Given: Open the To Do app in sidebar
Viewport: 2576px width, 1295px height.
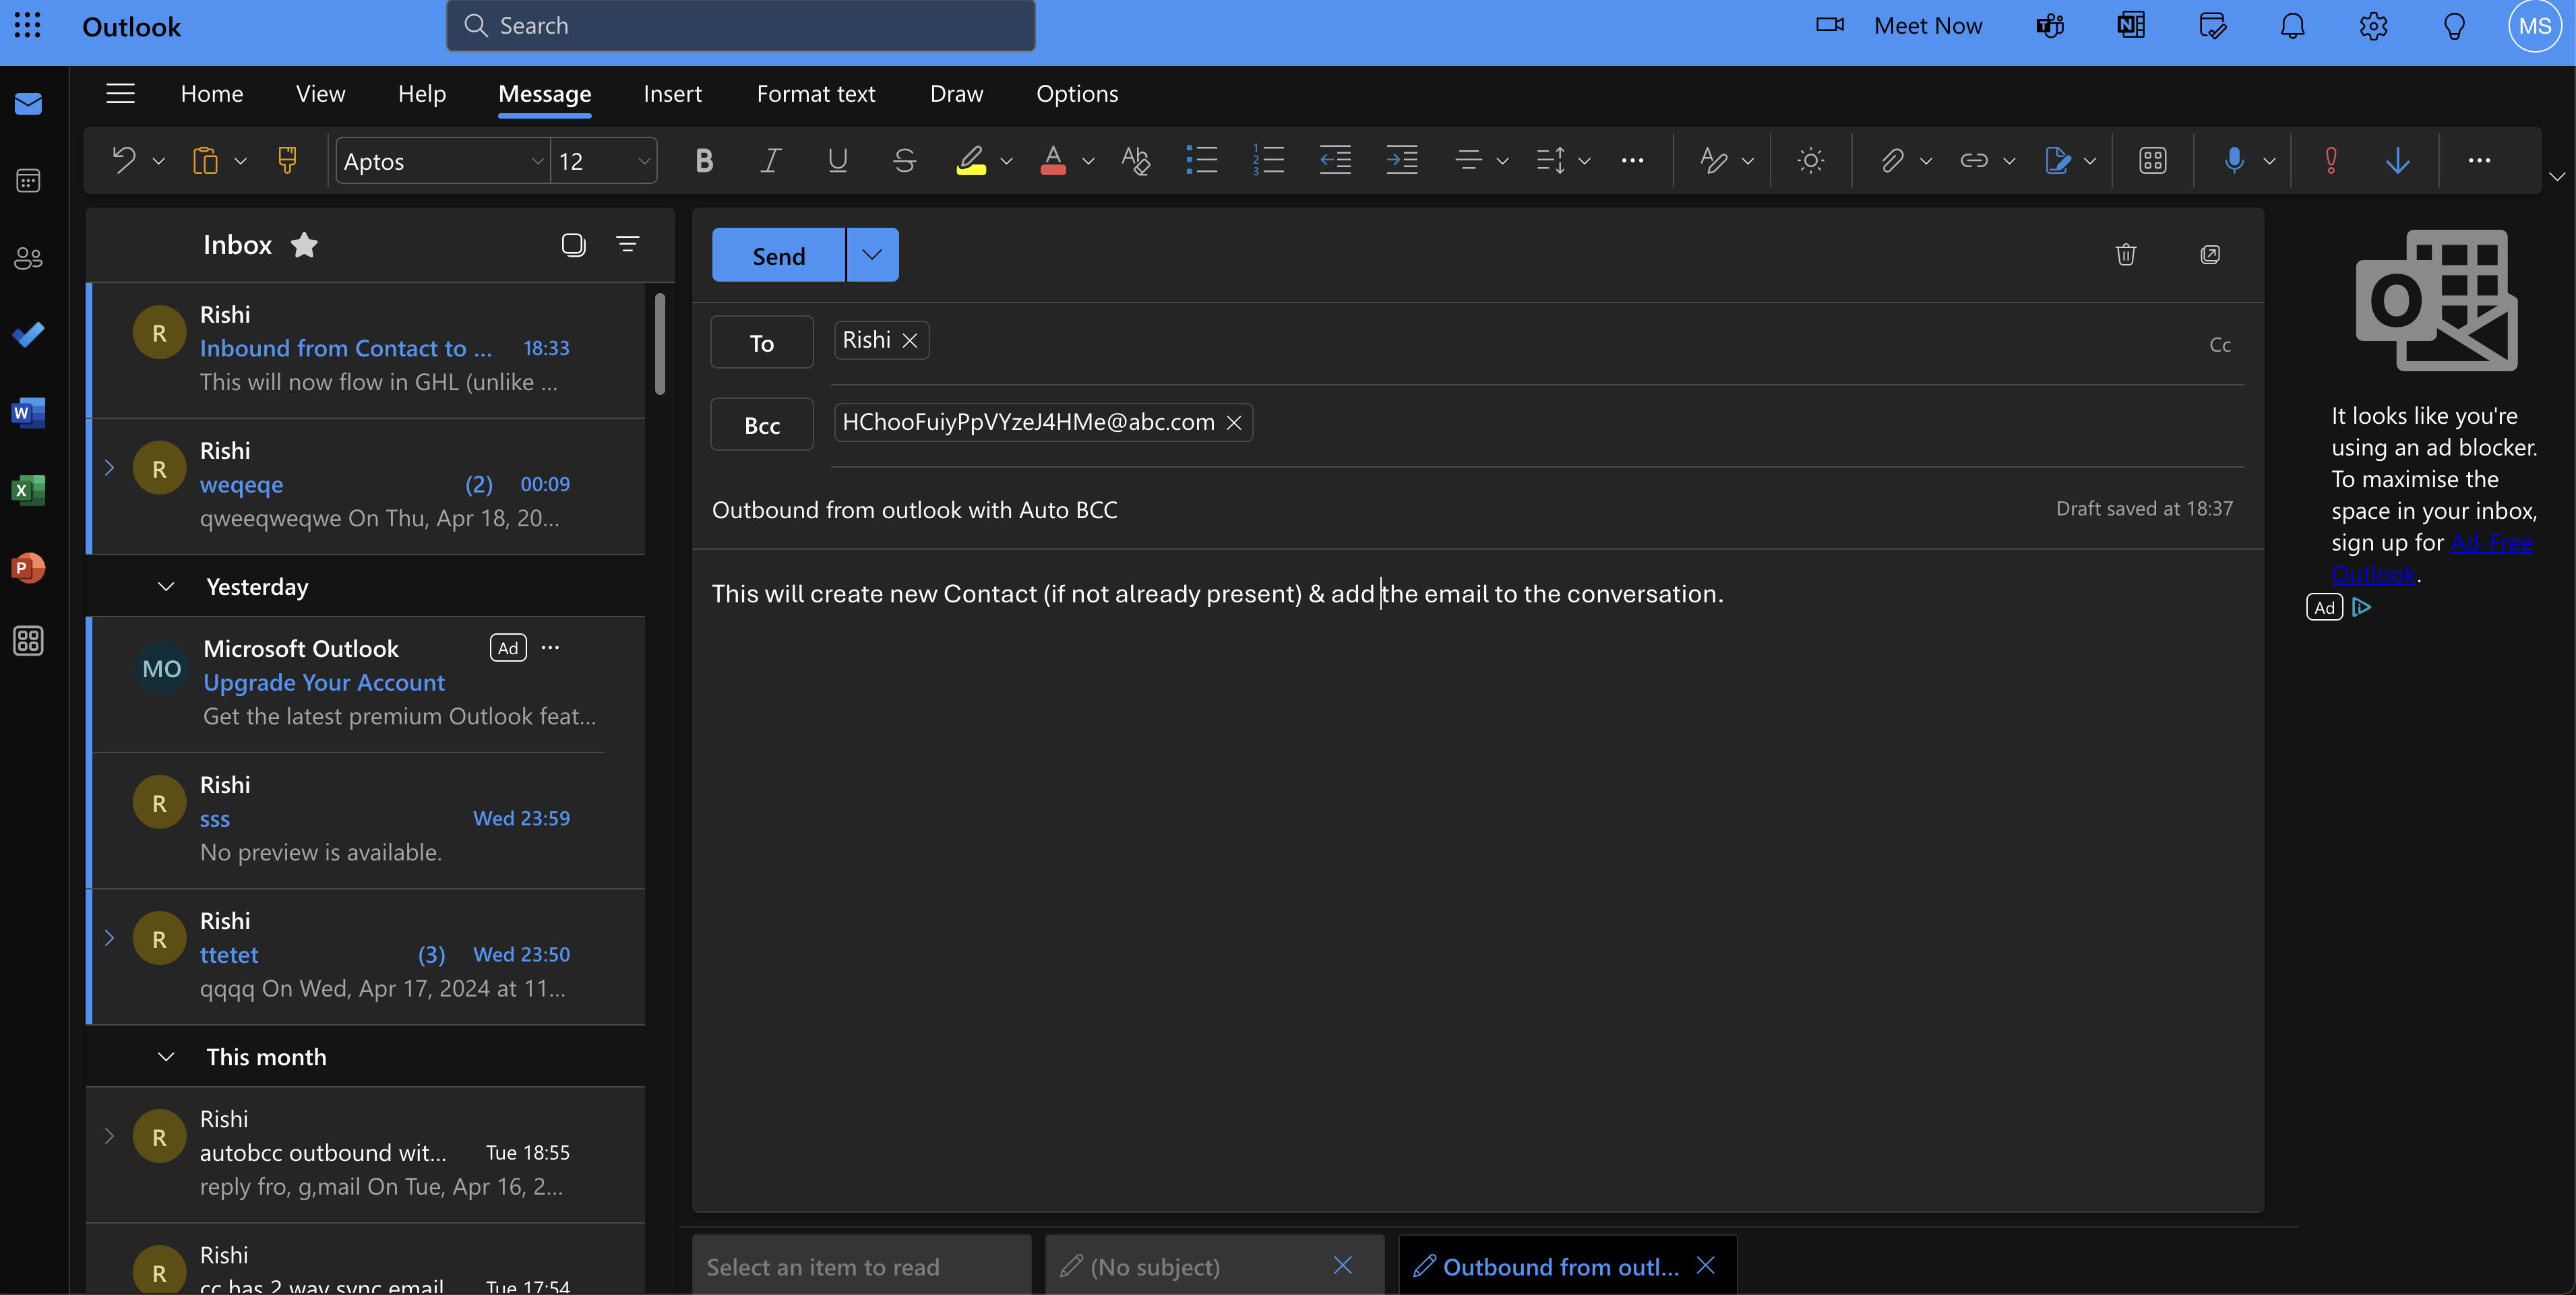Looking at the screenshot, I should pyautogui.click(x=28, y=335).
